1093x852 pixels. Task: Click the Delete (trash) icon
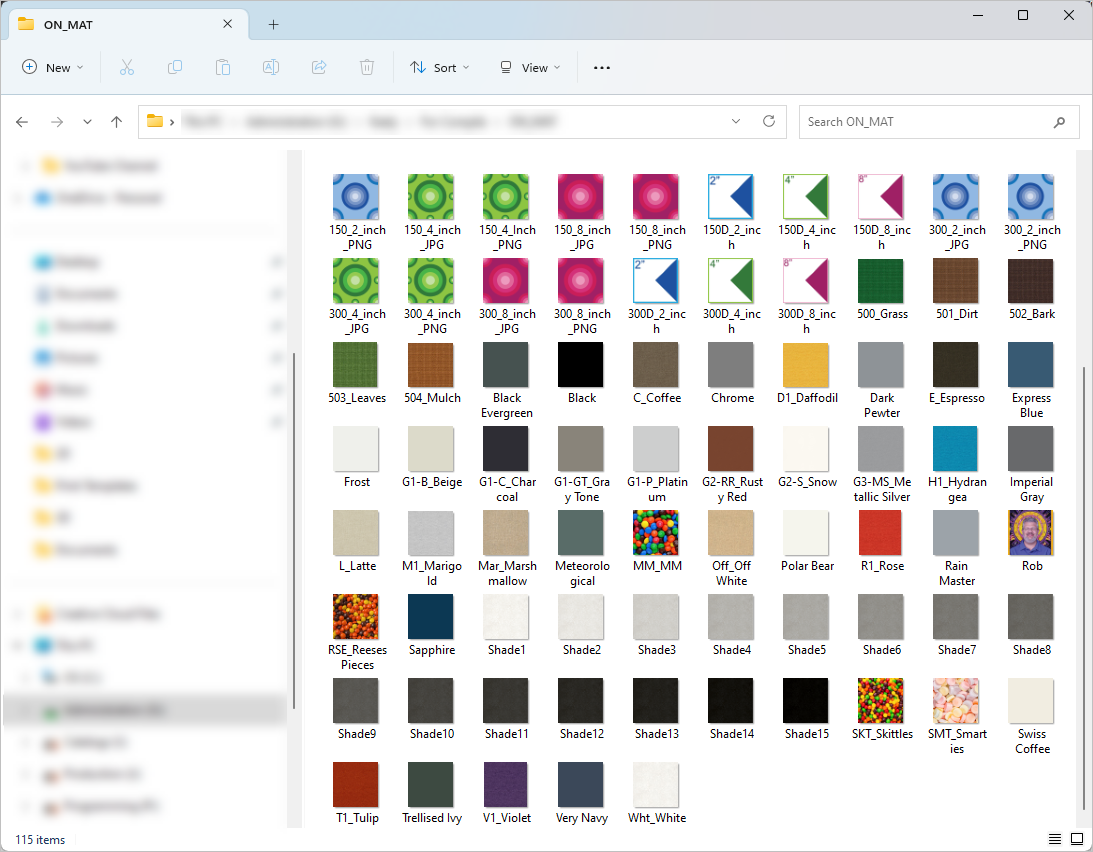coord(366,67)
